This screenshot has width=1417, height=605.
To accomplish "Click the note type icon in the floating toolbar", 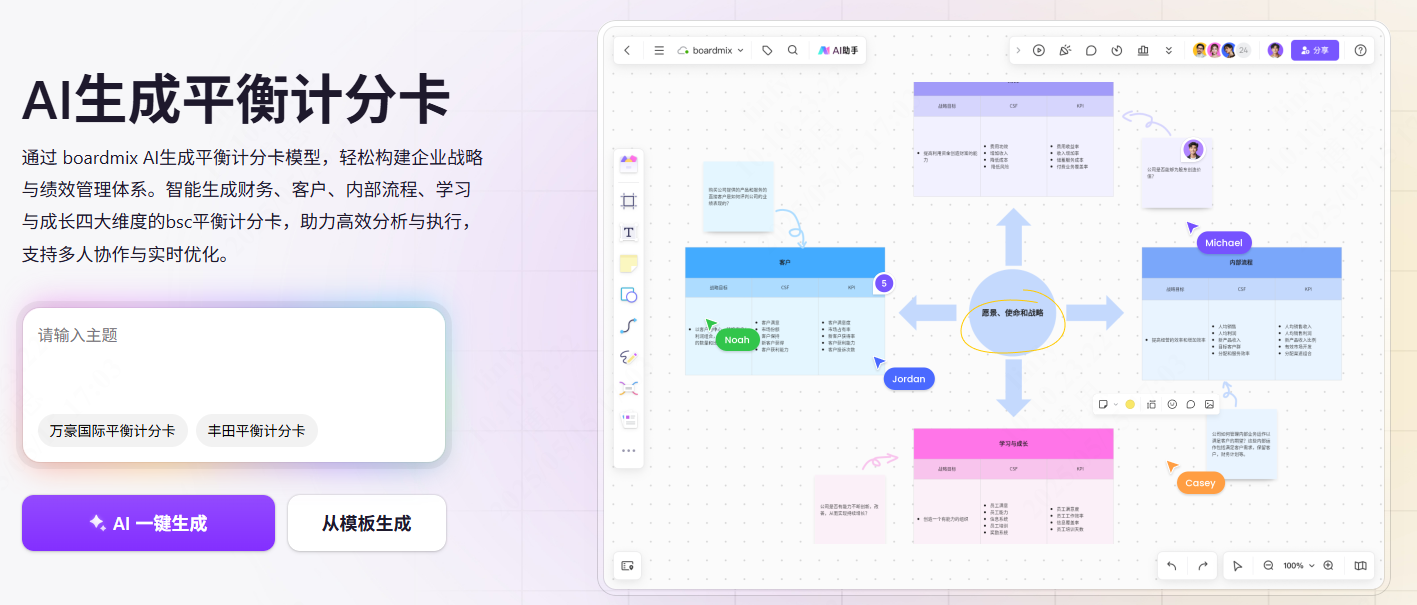I will pos(1103,404).
